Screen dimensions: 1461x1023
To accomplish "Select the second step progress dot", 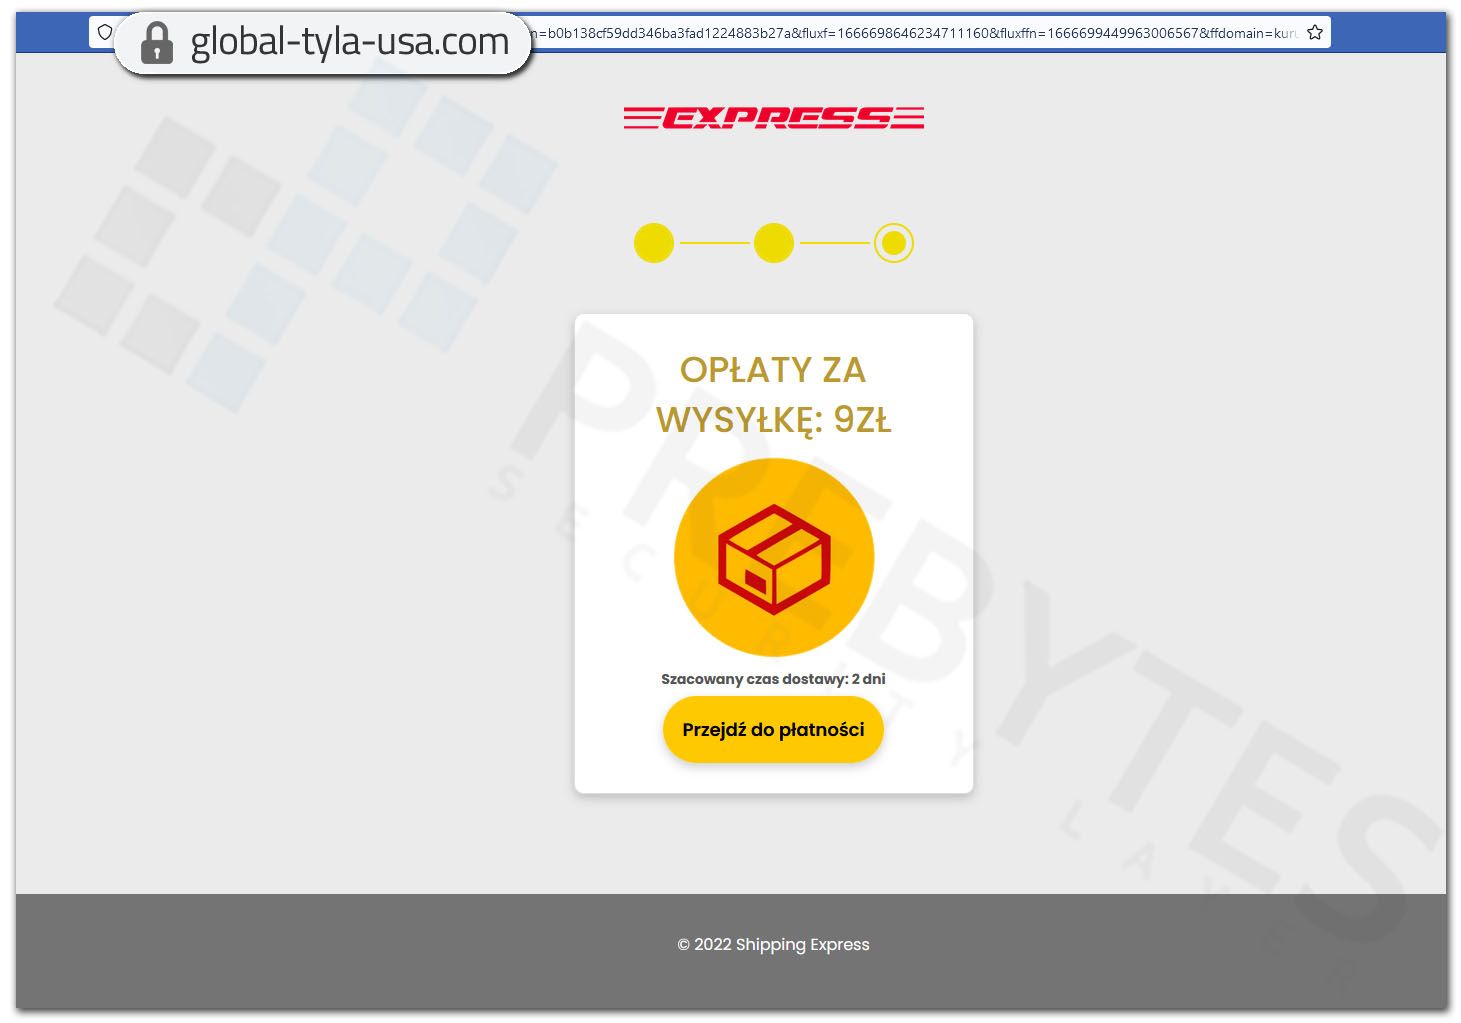I will pyautogui.click(x=773, y=243).
